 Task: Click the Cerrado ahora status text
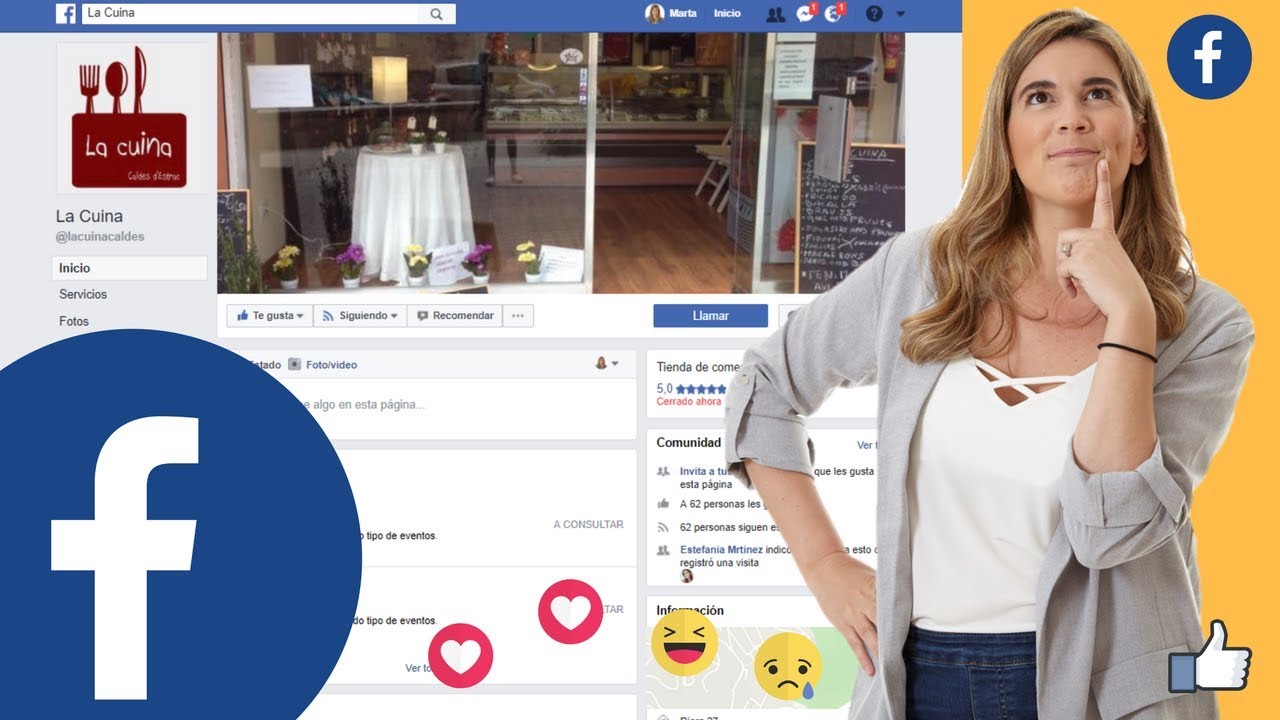click(689, 402)
